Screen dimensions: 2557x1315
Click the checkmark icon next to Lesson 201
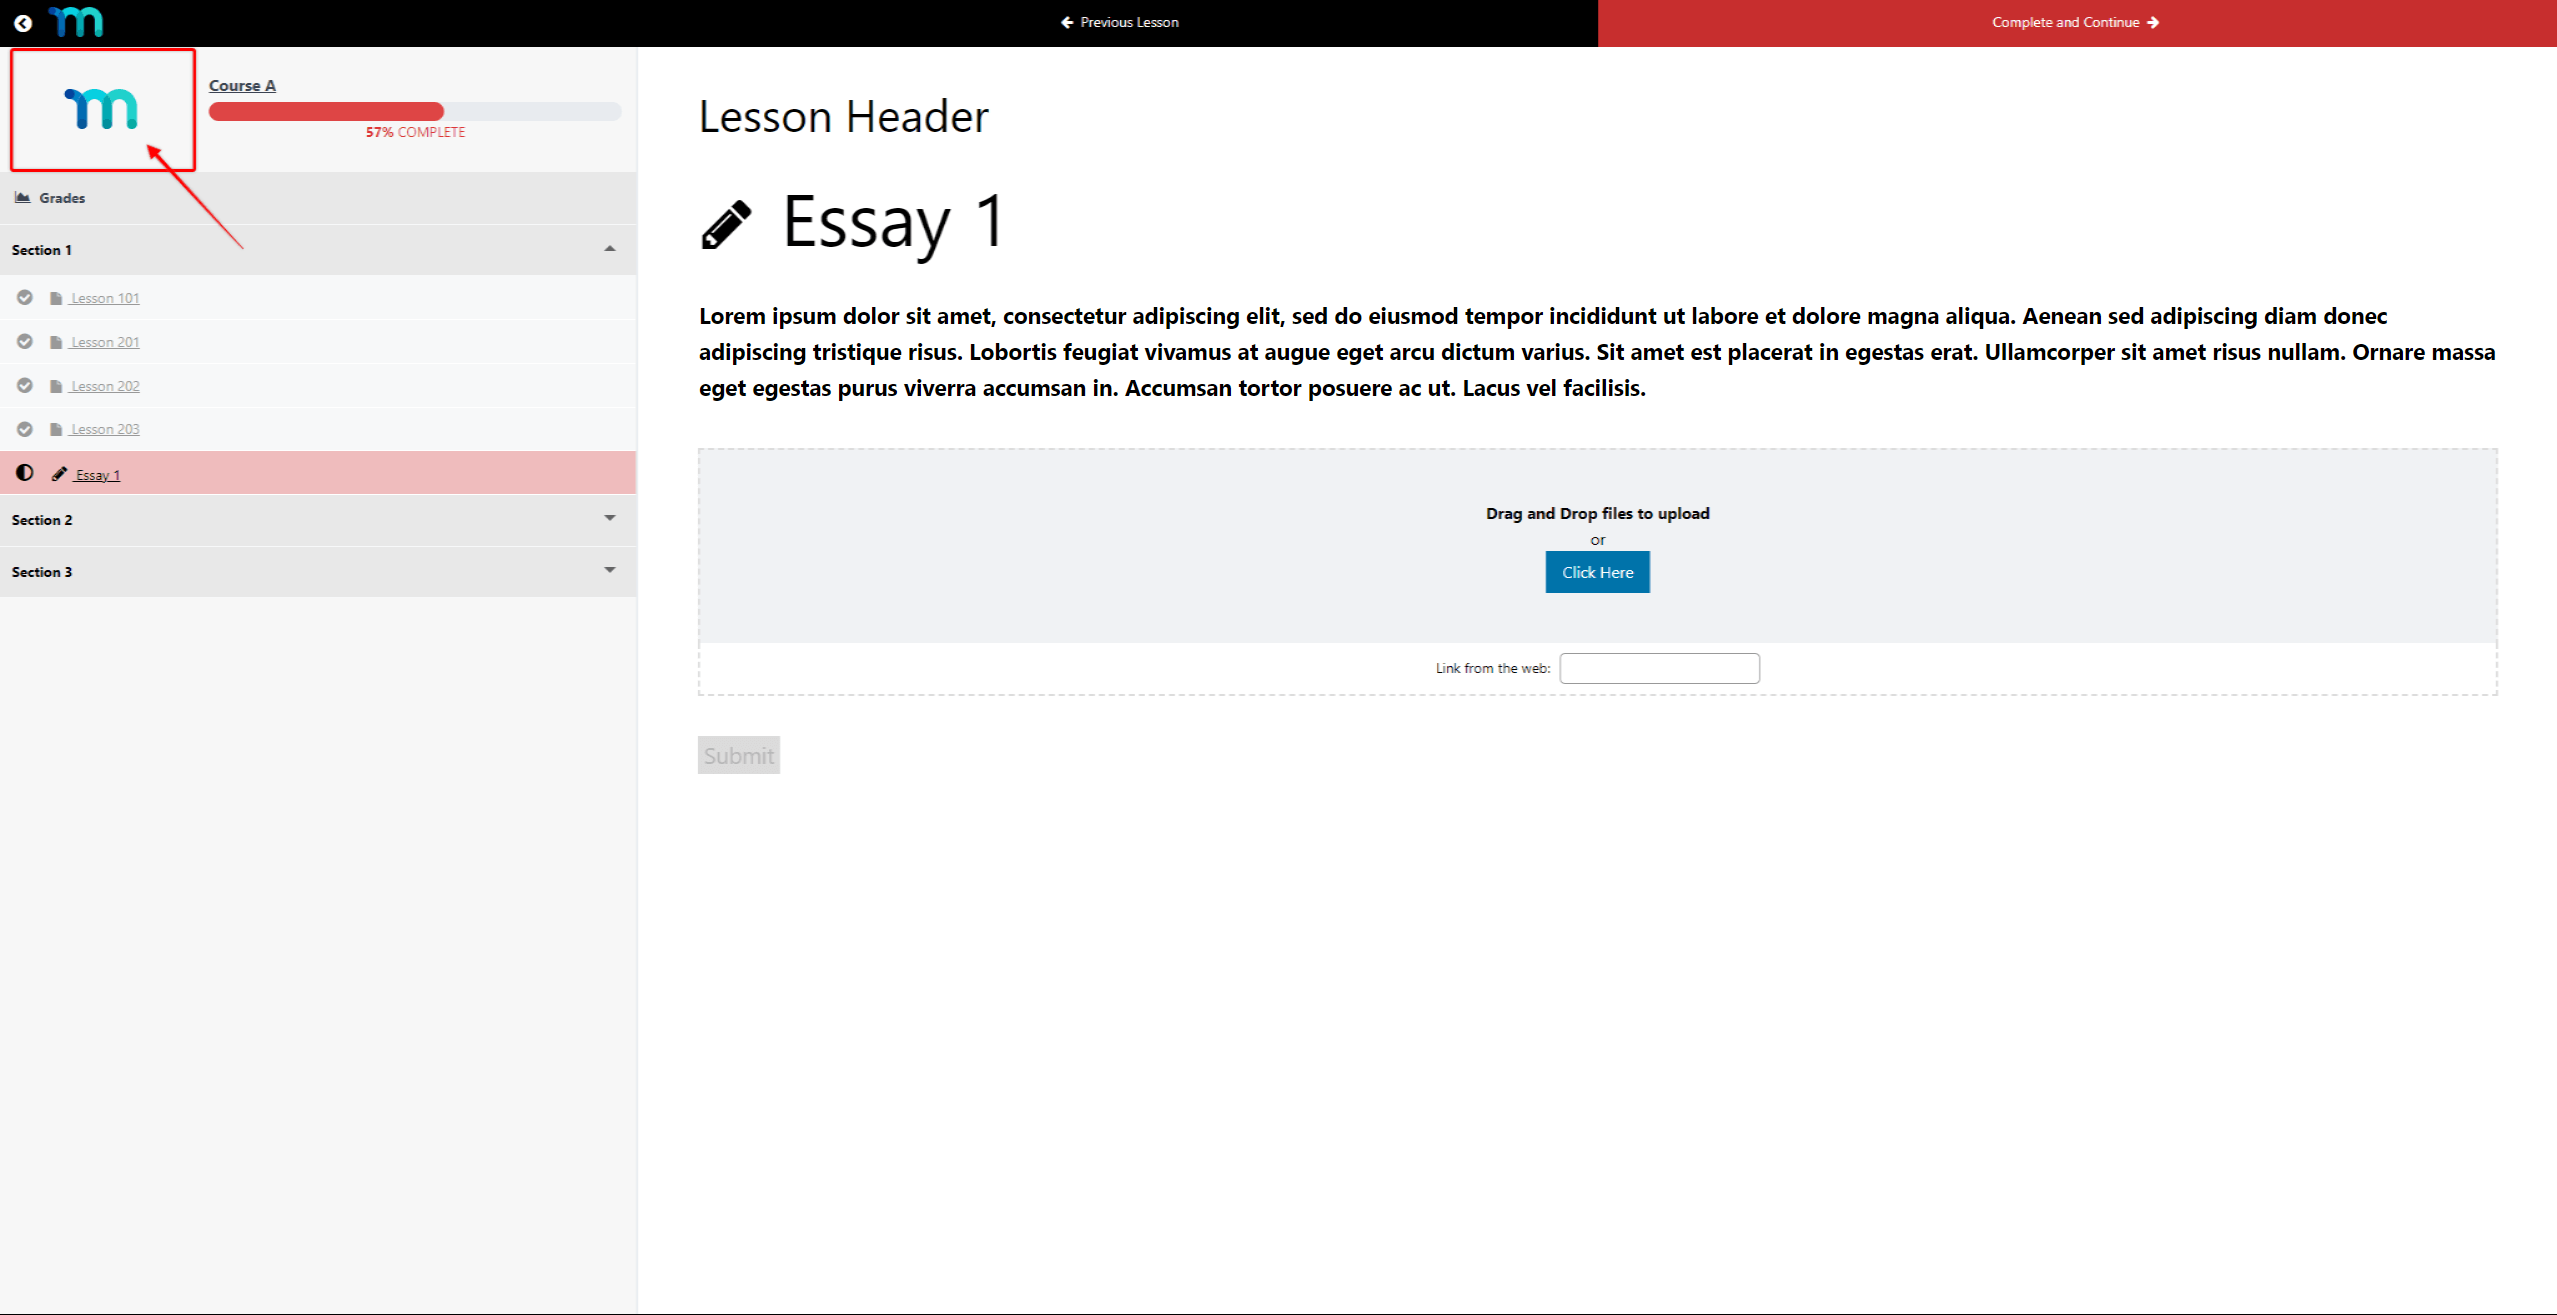(23, 342)
